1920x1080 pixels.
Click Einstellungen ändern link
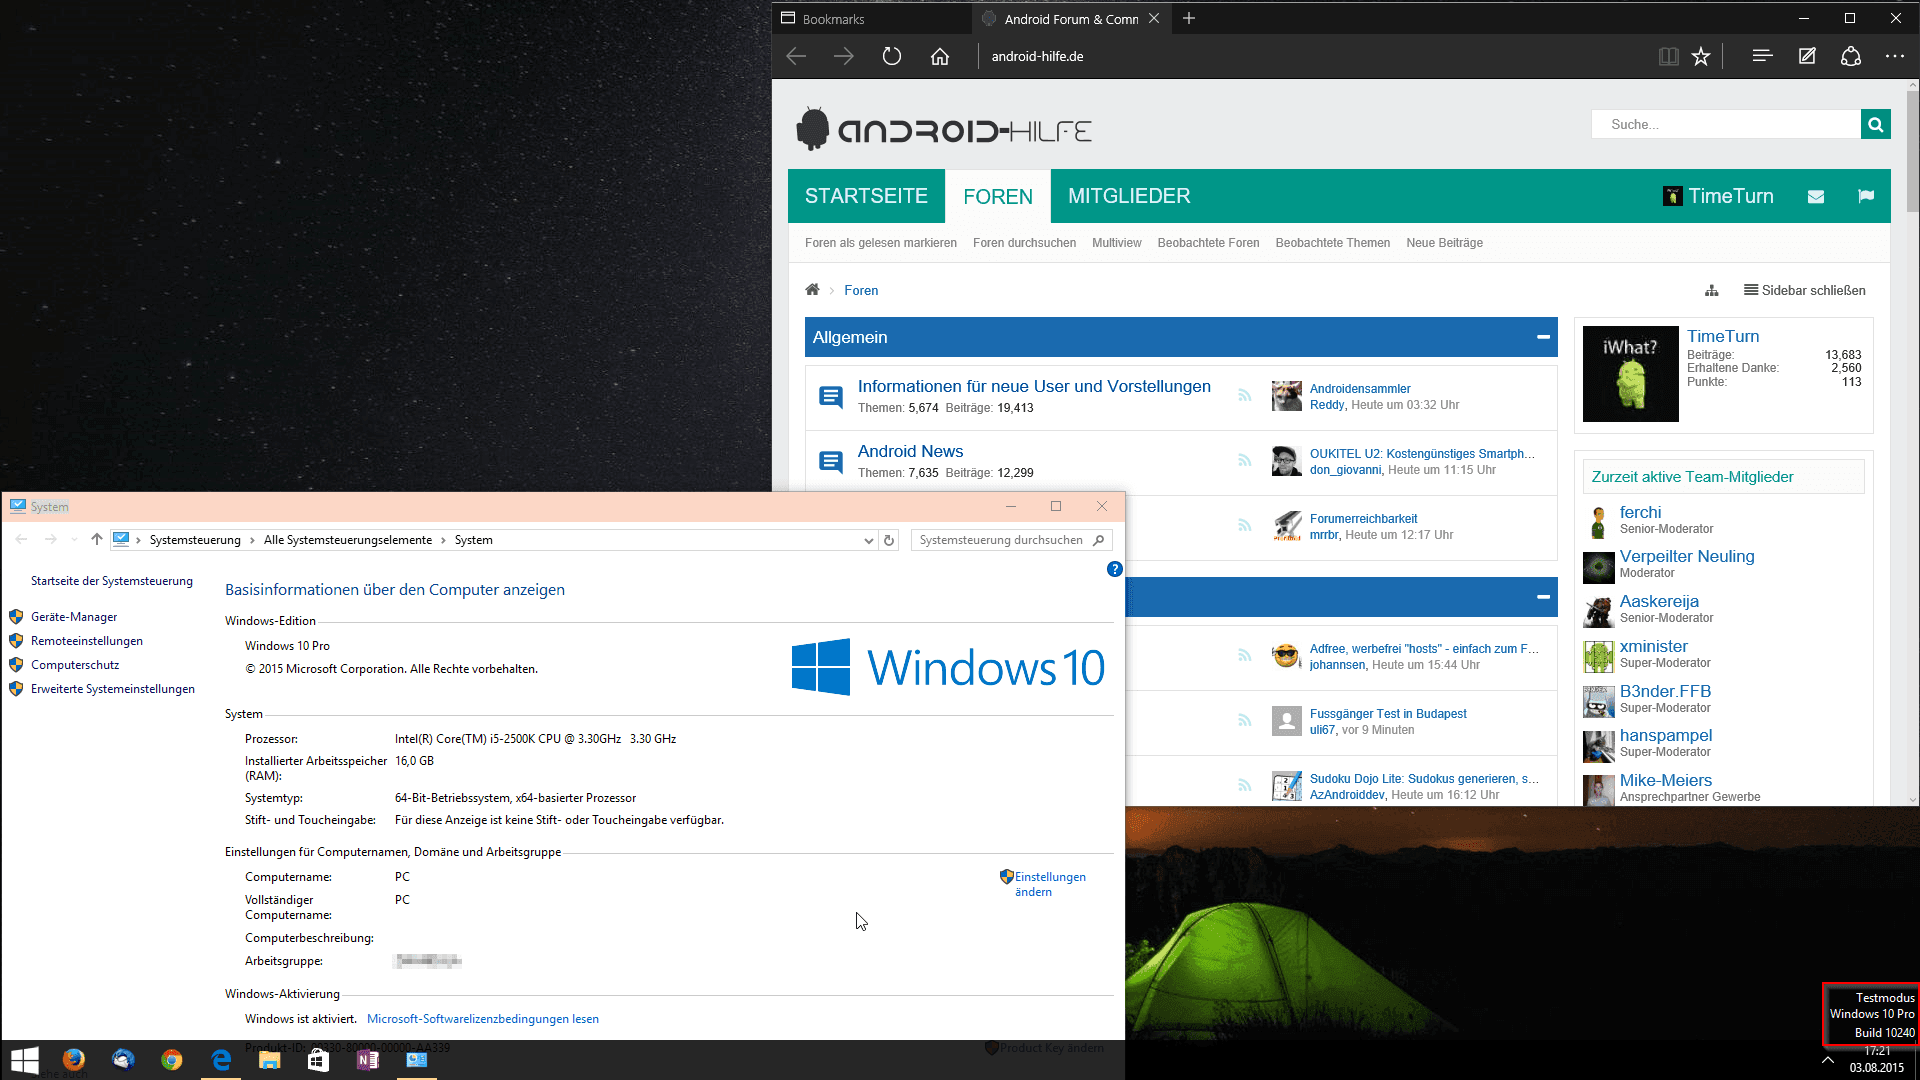(1049, 884)
